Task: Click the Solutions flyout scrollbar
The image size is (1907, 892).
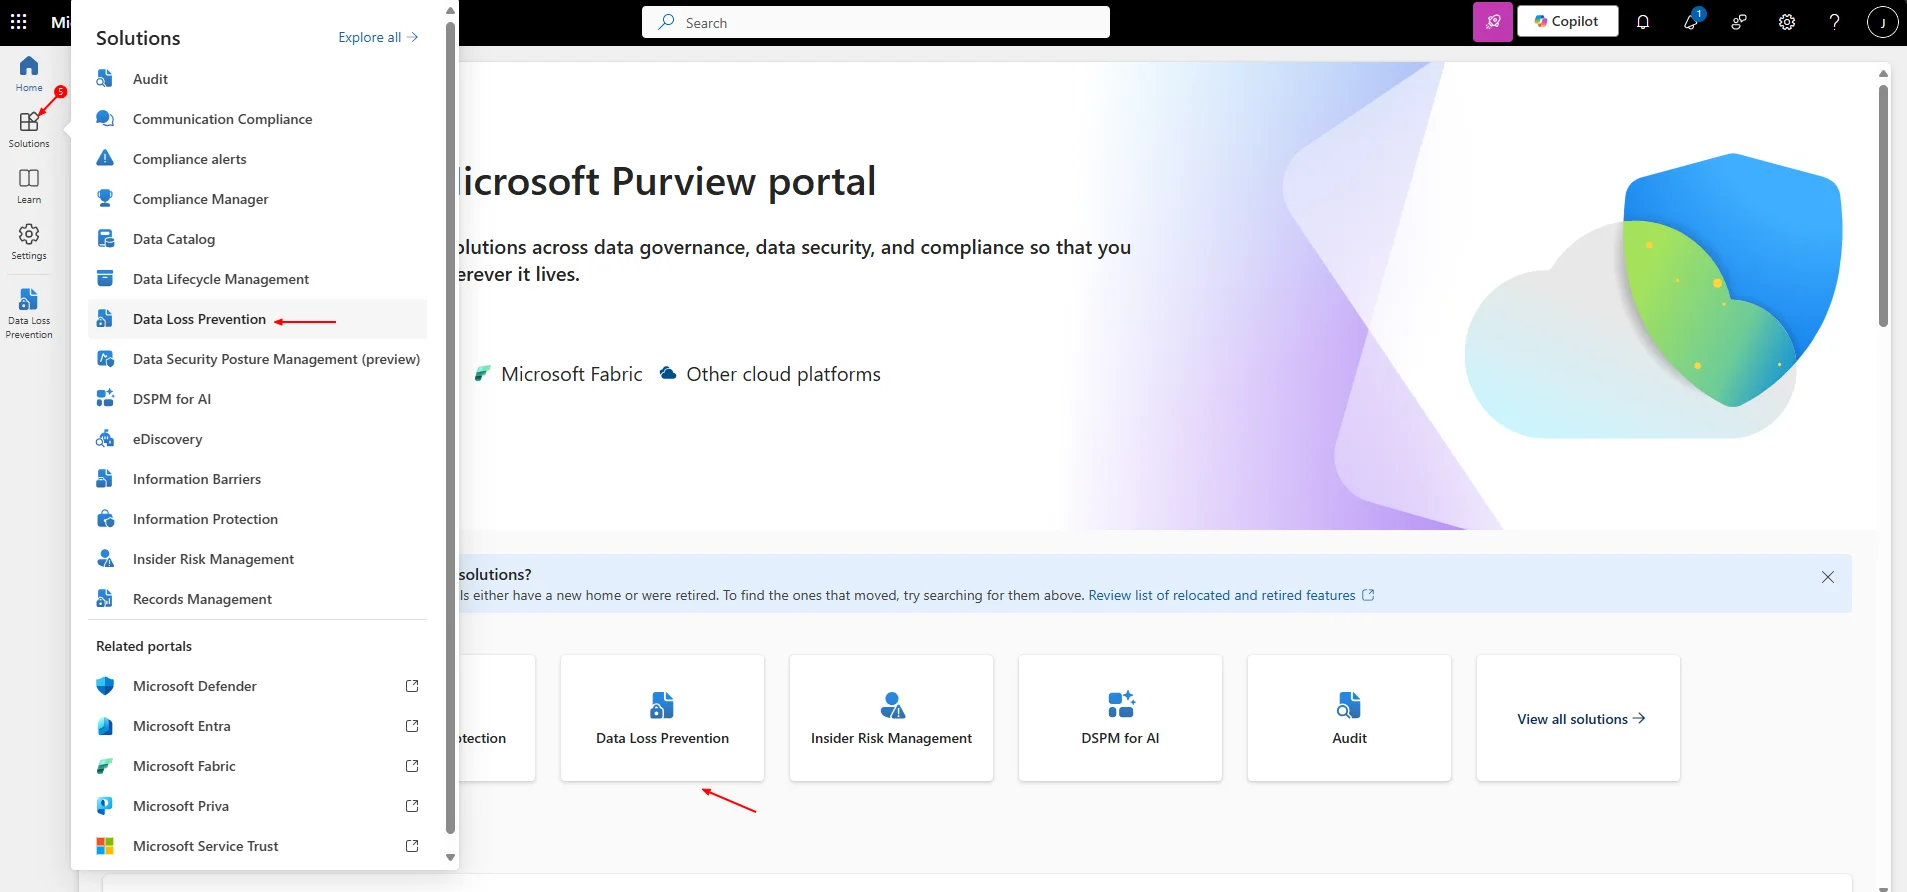Action: 450,427
